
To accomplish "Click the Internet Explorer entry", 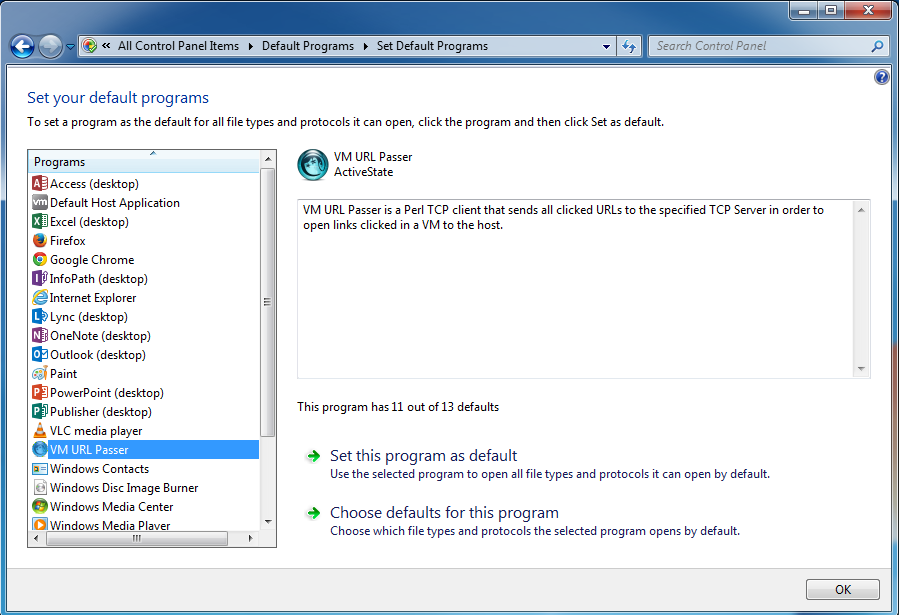I will tap(93, 297).
